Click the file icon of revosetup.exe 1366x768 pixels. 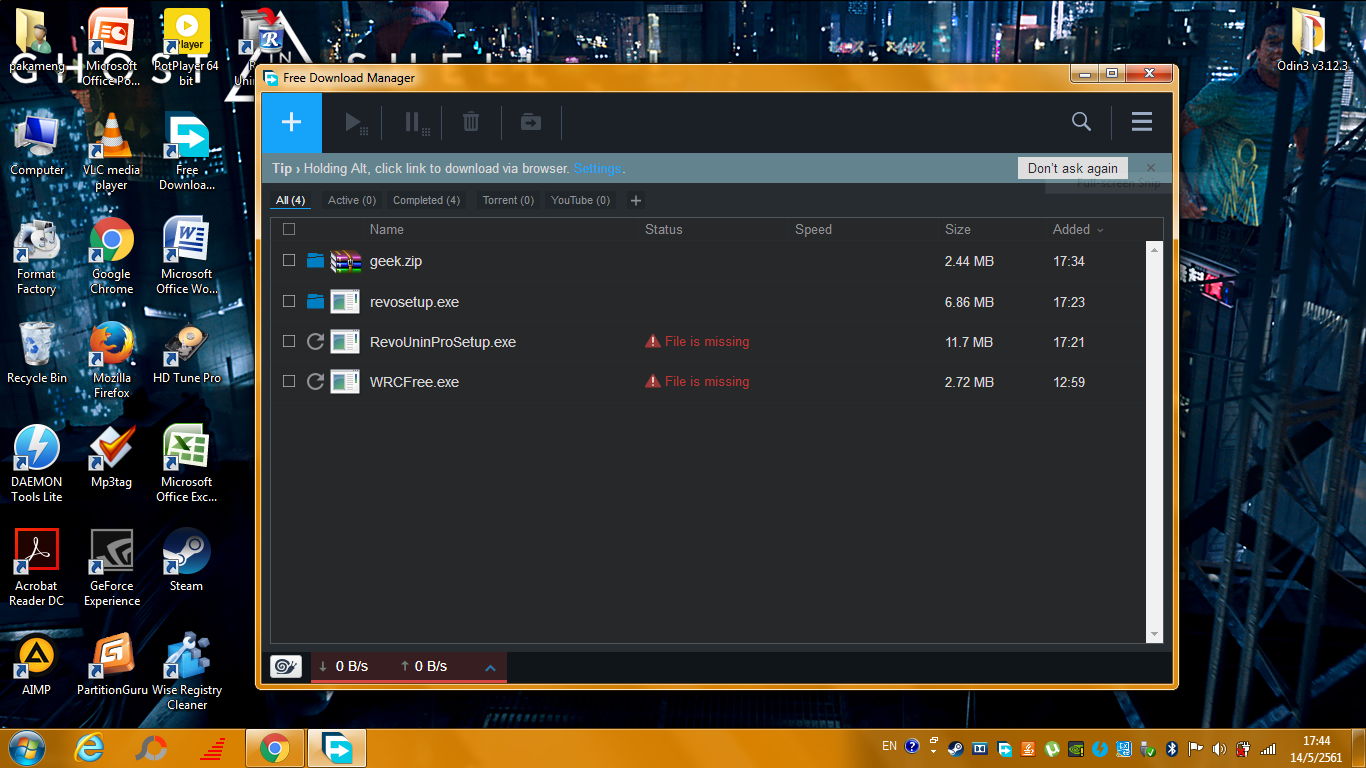coord(345,301)
